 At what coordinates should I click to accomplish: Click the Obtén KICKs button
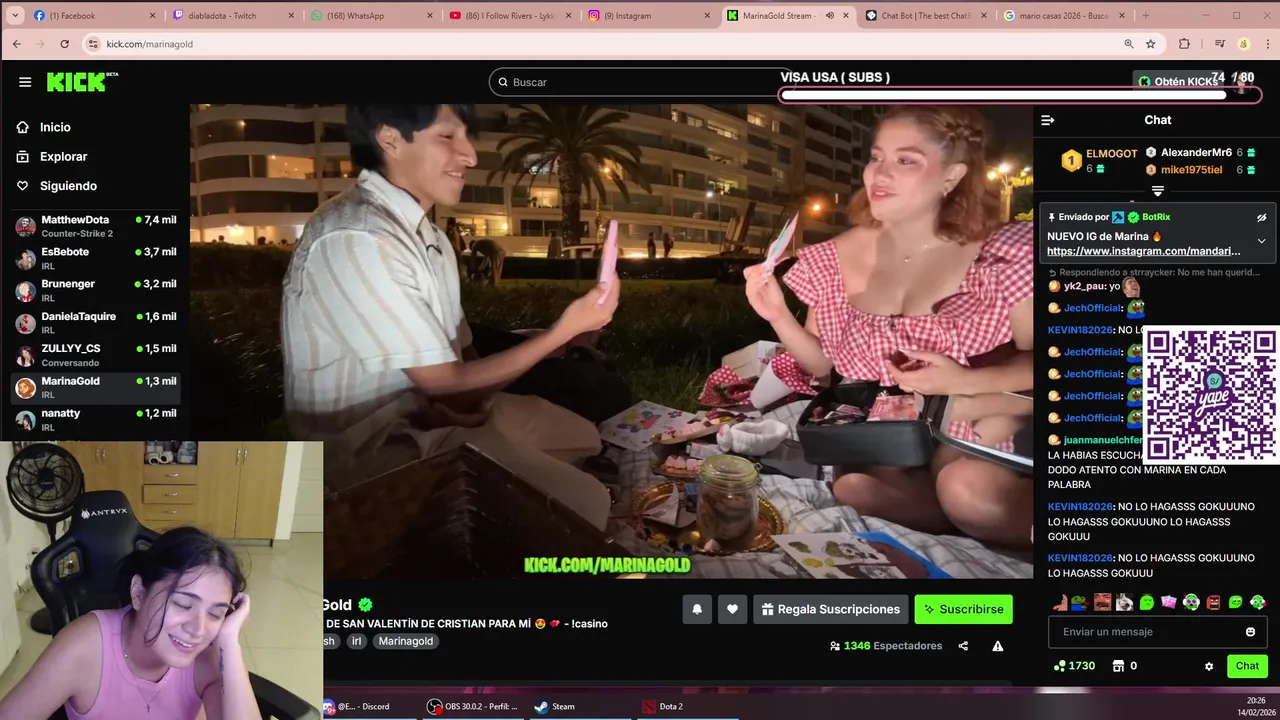(x=1178, y=82)
